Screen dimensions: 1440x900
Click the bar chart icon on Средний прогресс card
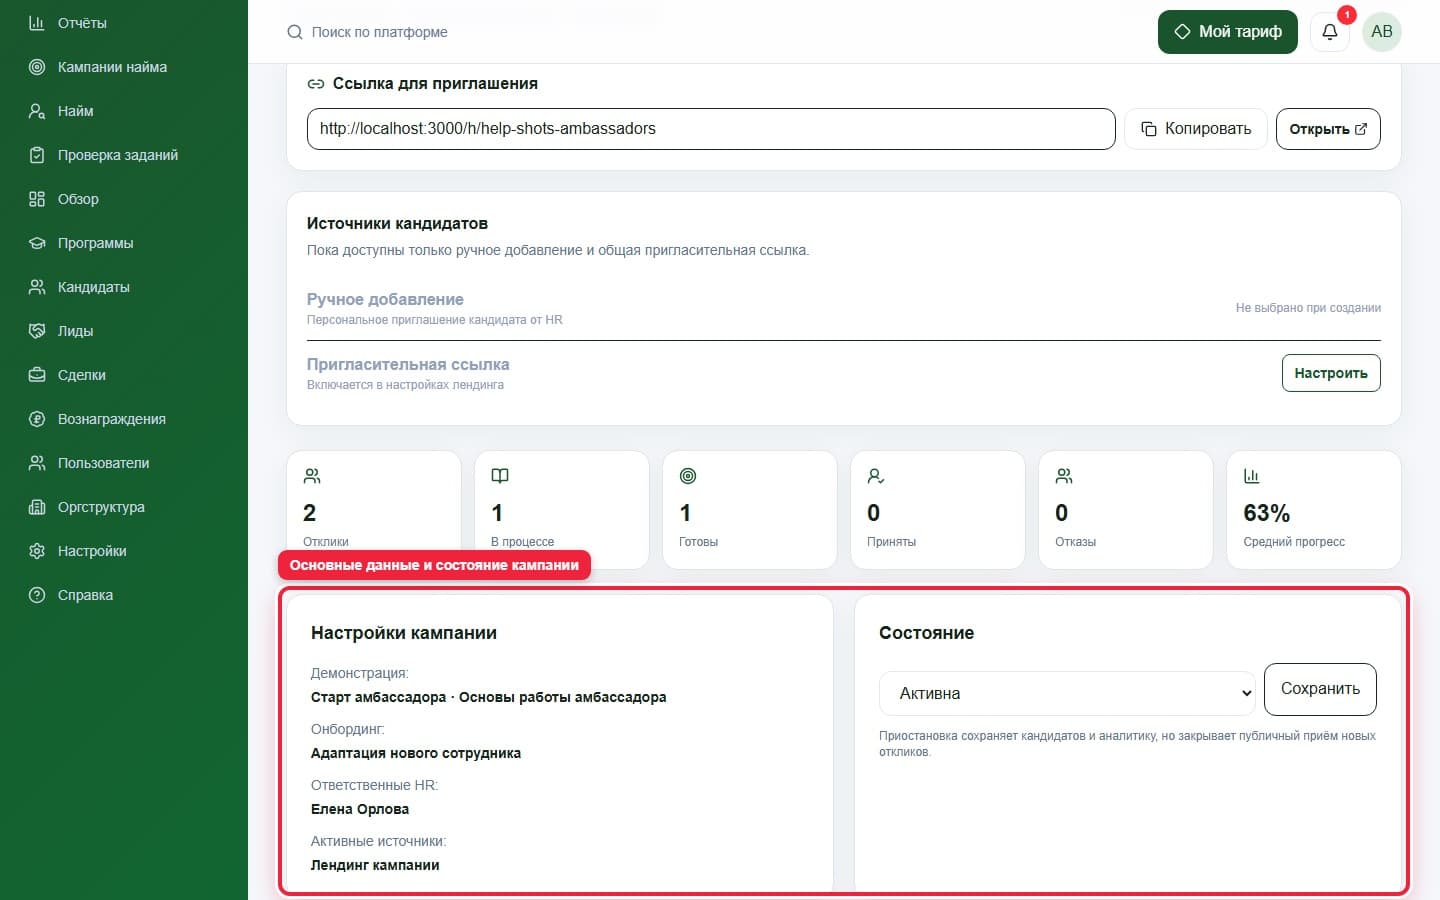(1252, 476)
